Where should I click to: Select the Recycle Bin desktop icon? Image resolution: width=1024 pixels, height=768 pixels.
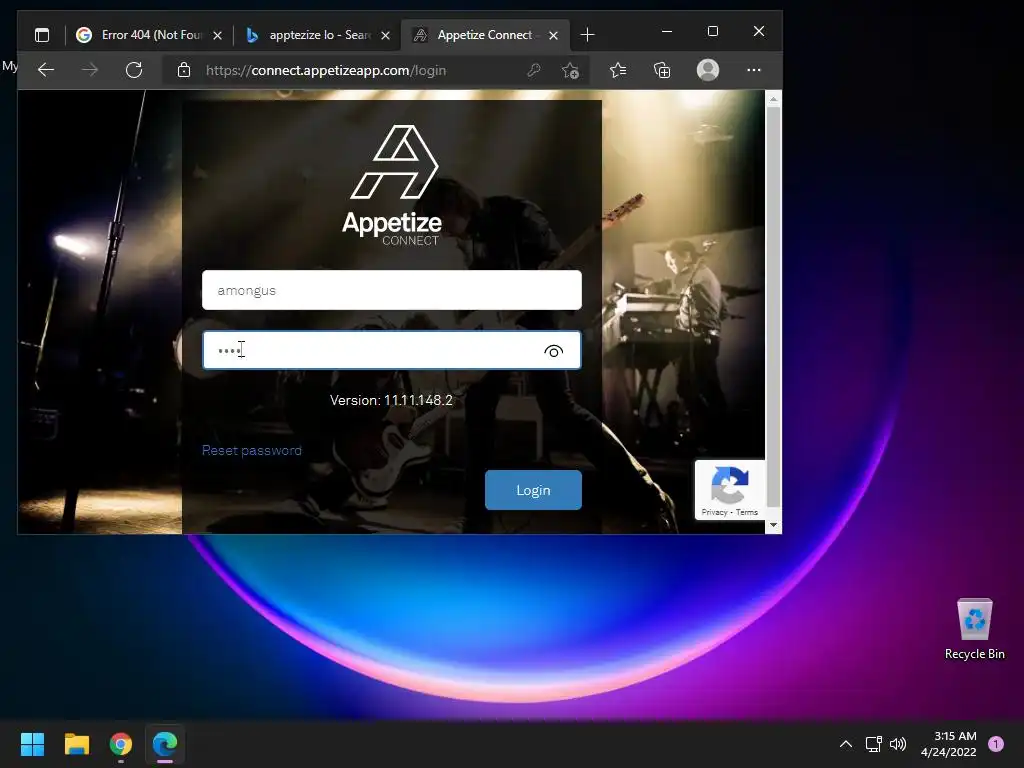(x=974, y=630)
